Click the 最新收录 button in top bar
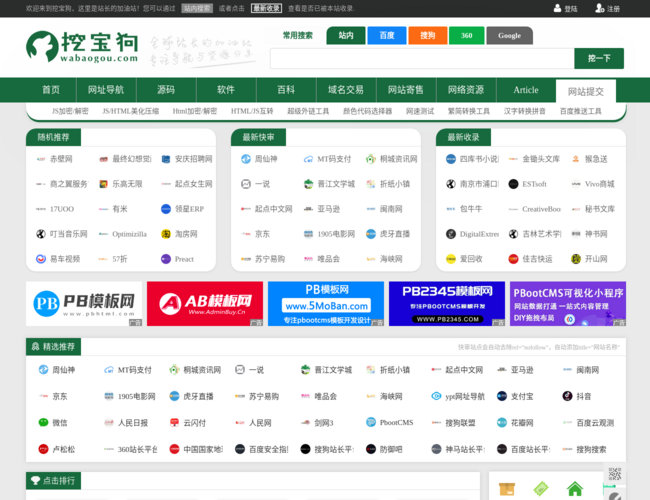The width and height of the screenshot is (650, 500). point(267,8)
